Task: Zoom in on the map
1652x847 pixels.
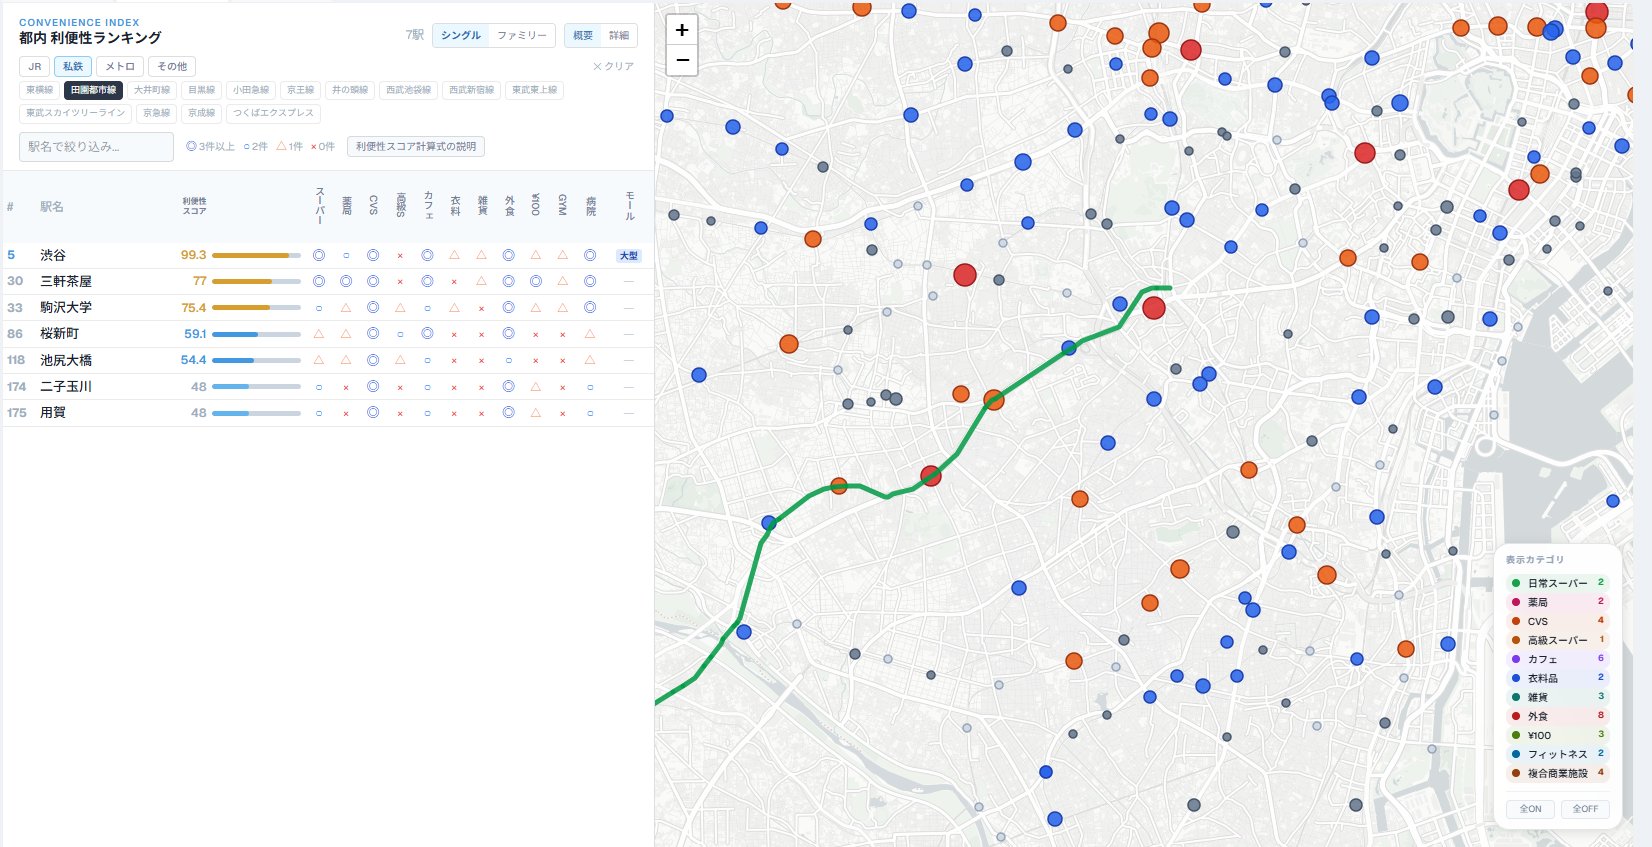Action: (682, 30)
